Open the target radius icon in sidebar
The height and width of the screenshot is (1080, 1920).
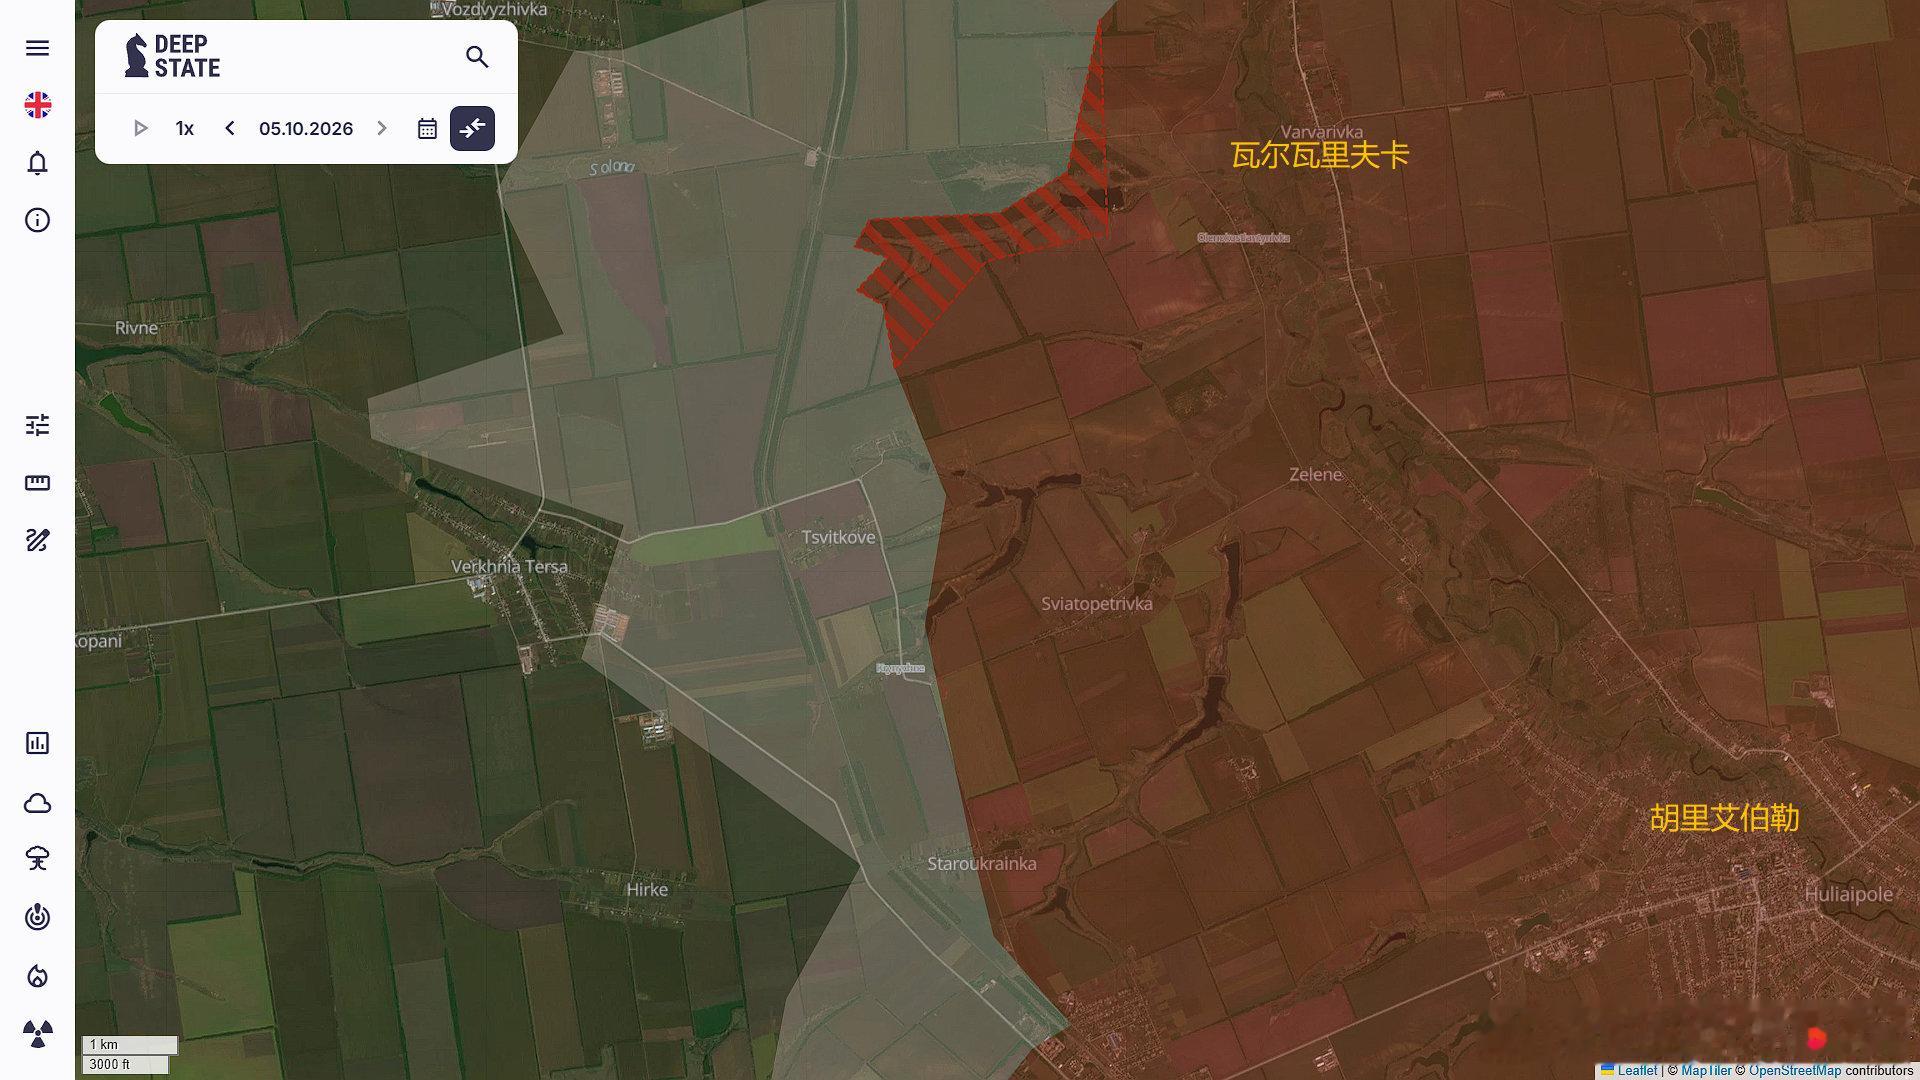[x=37, y=917]
